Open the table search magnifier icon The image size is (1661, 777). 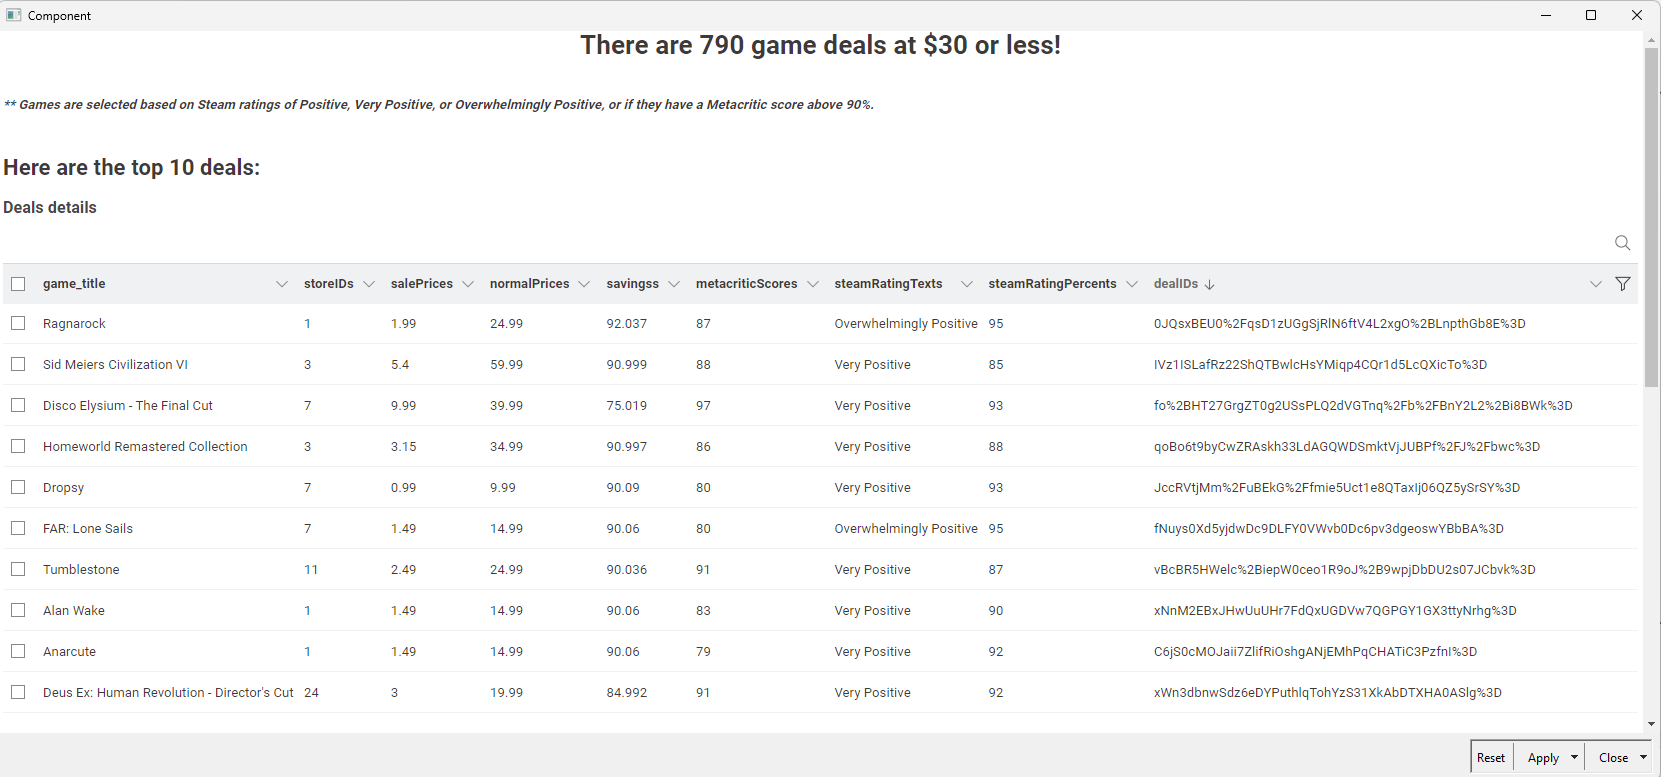coord(1622,243)
